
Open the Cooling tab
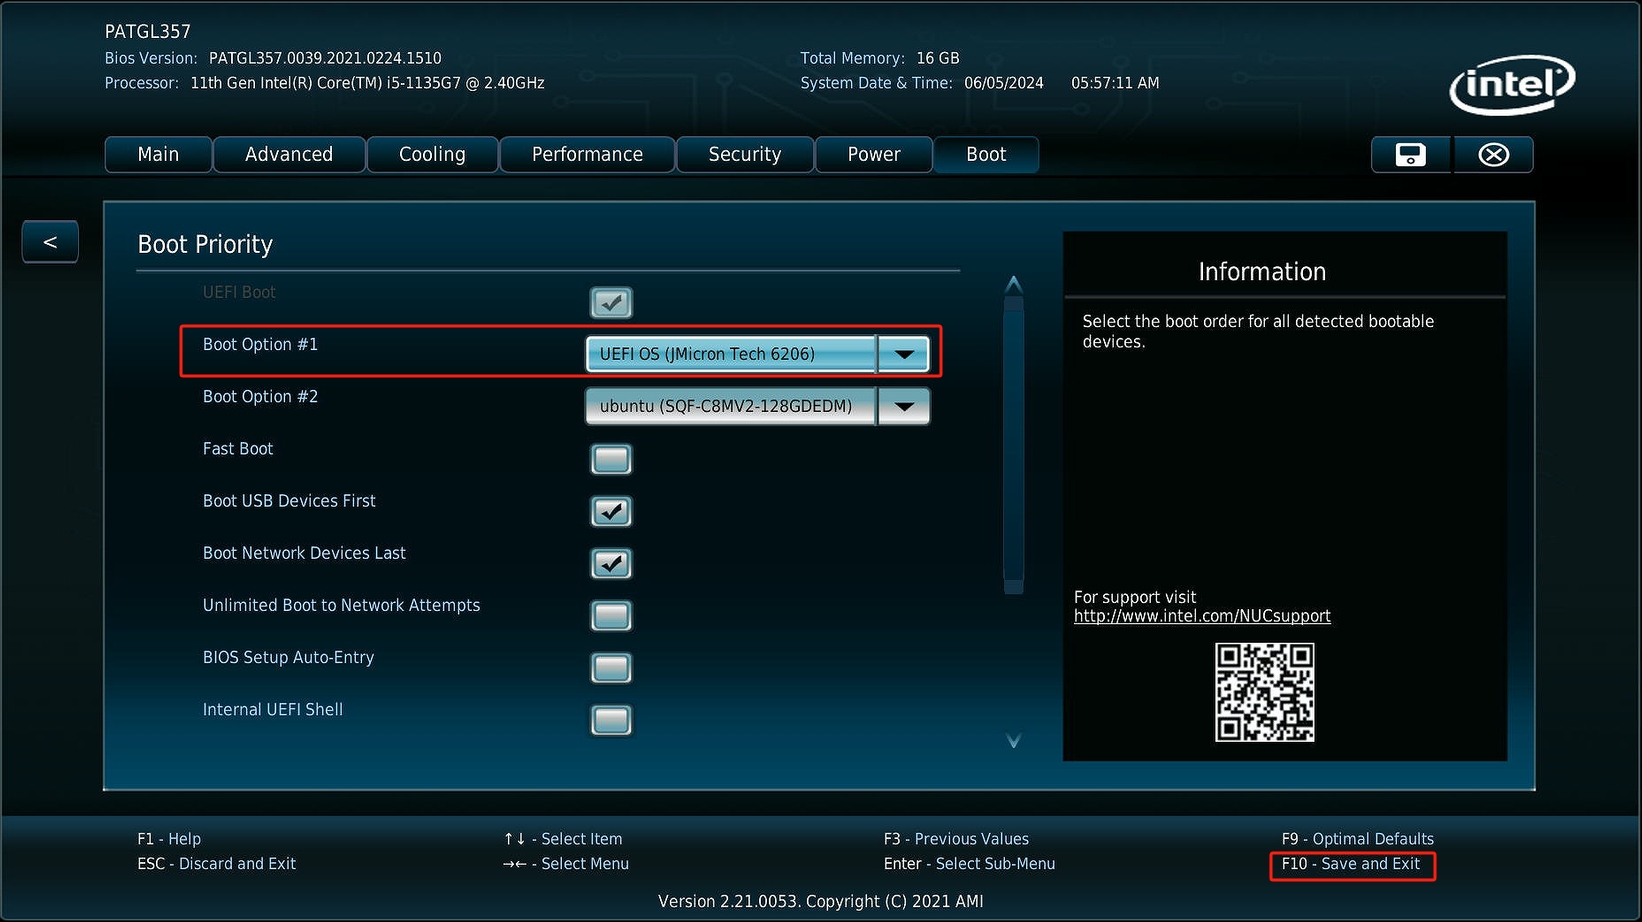[432, 155]
